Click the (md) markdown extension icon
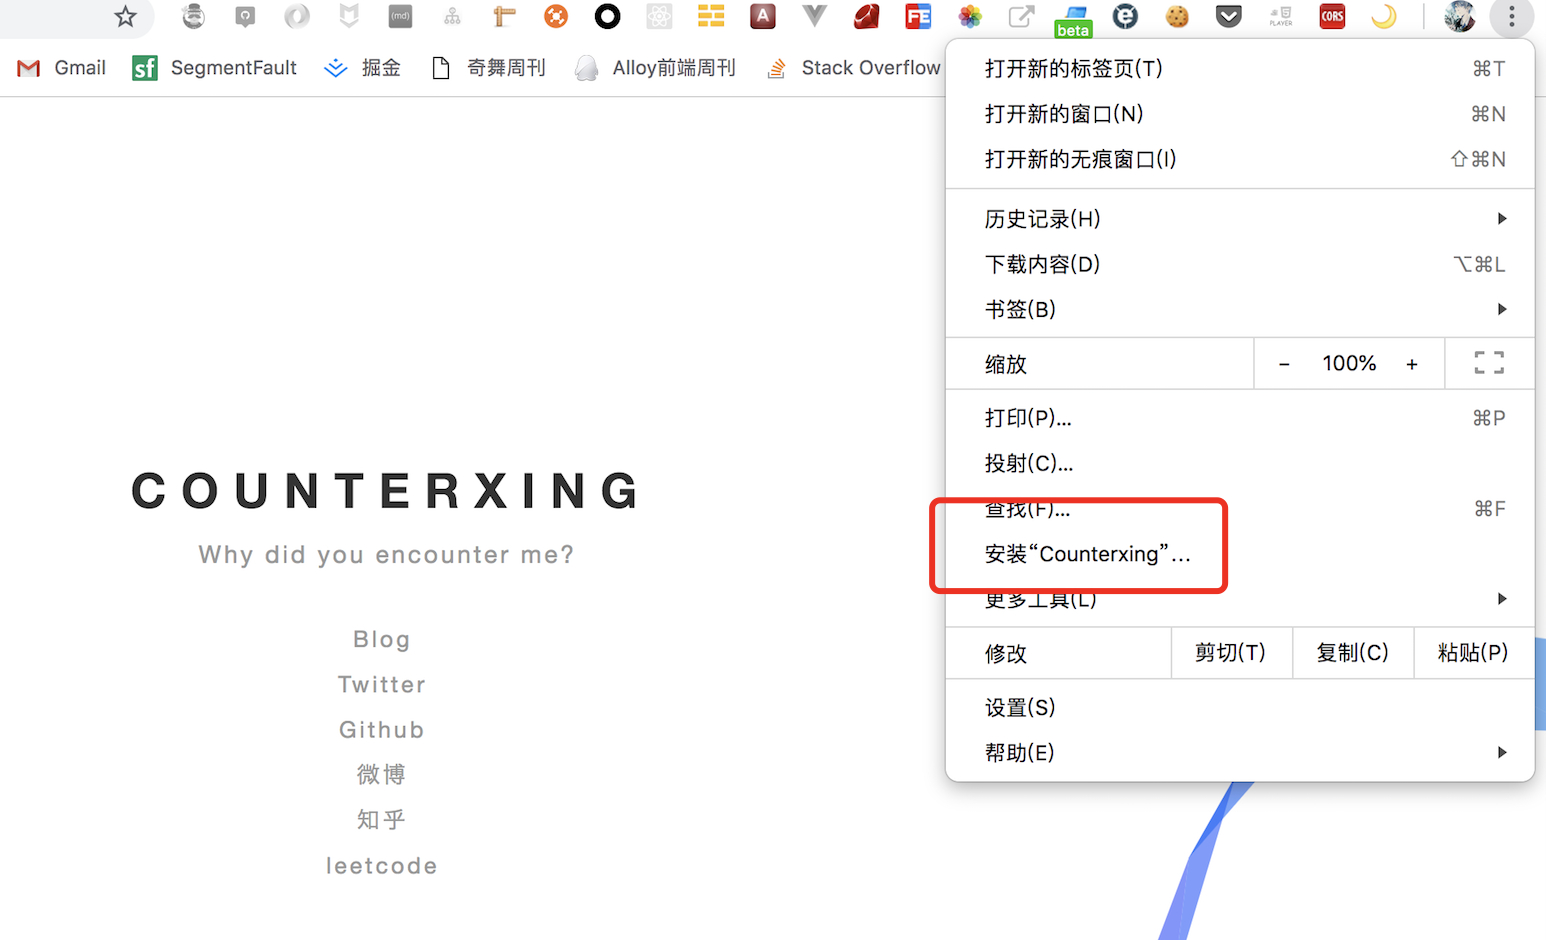This screenshot has width=1546, height=940. click(400, 17)
